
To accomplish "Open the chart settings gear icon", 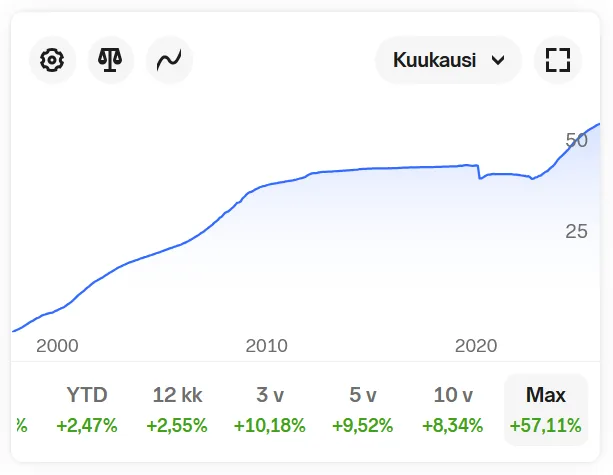I will pyautogui.click(x=52, y=61).
